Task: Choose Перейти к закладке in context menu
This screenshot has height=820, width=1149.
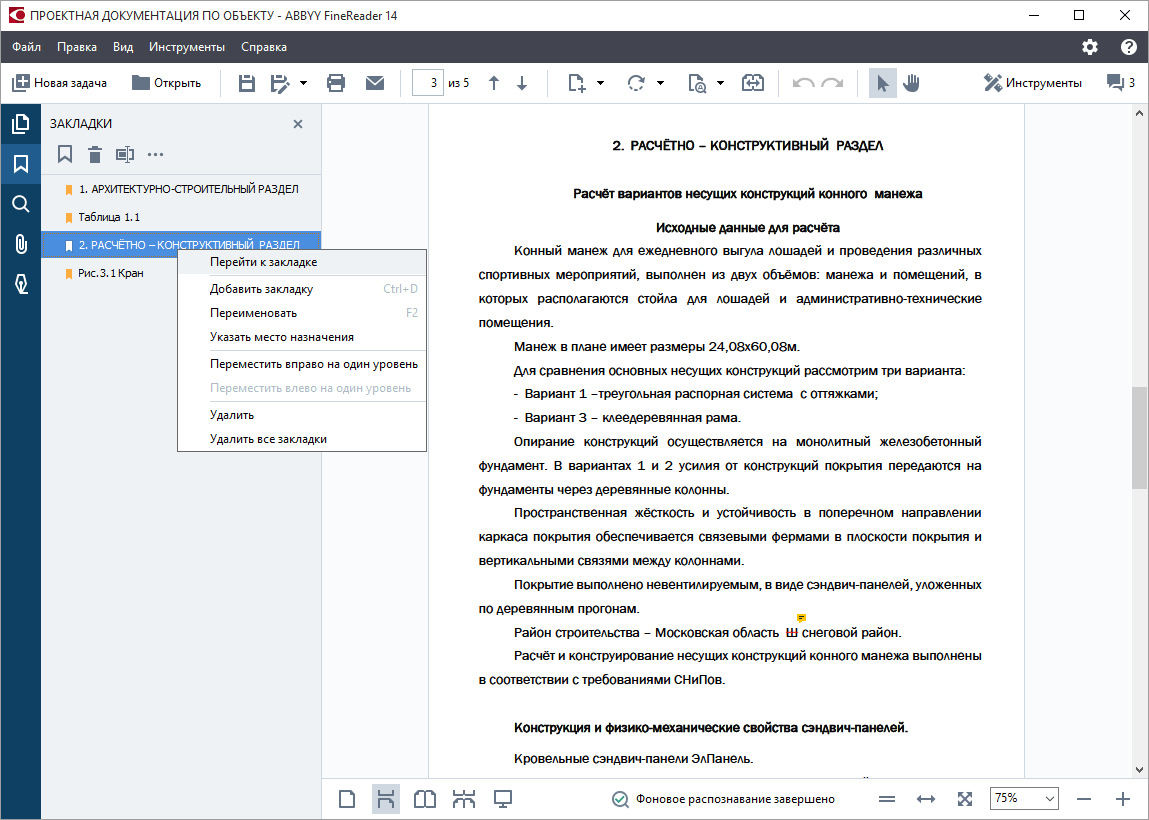Action: point(302,262)
